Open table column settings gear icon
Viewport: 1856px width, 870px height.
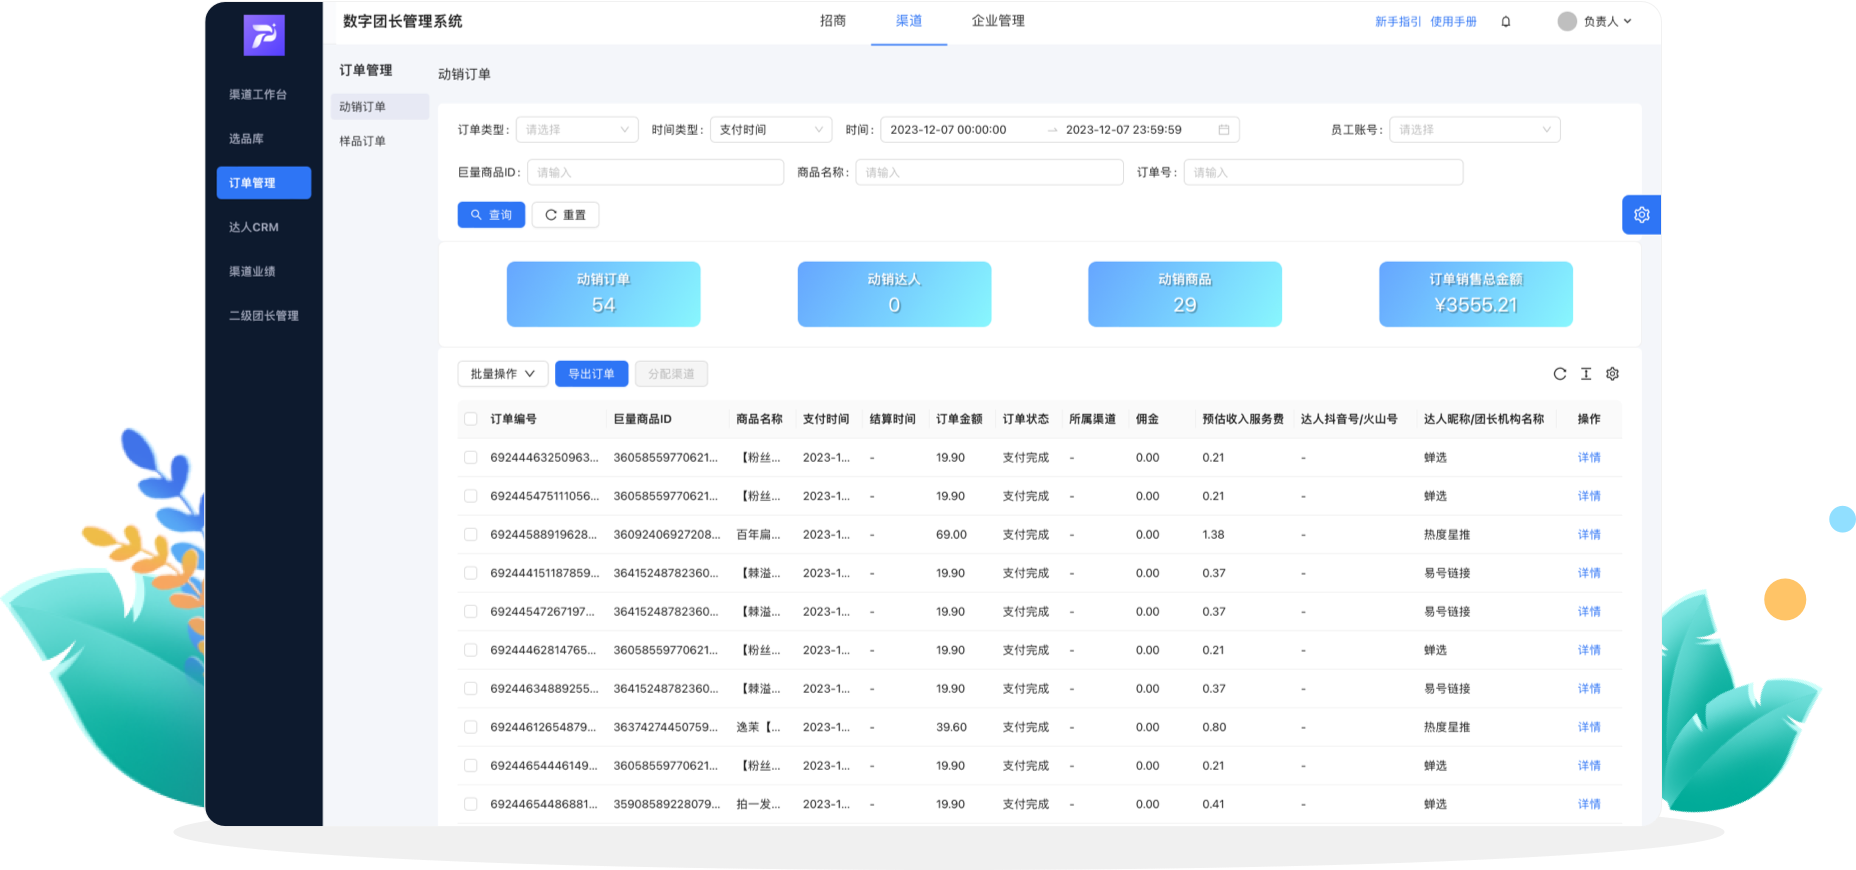tap(1612, 374)
